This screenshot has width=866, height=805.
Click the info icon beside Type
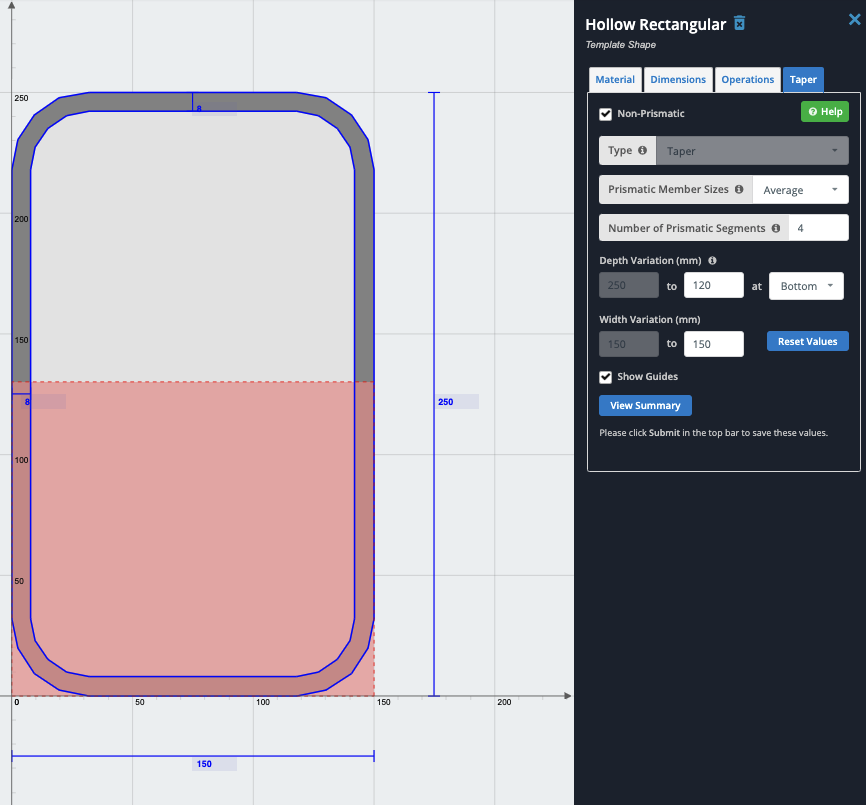[643, 151]
